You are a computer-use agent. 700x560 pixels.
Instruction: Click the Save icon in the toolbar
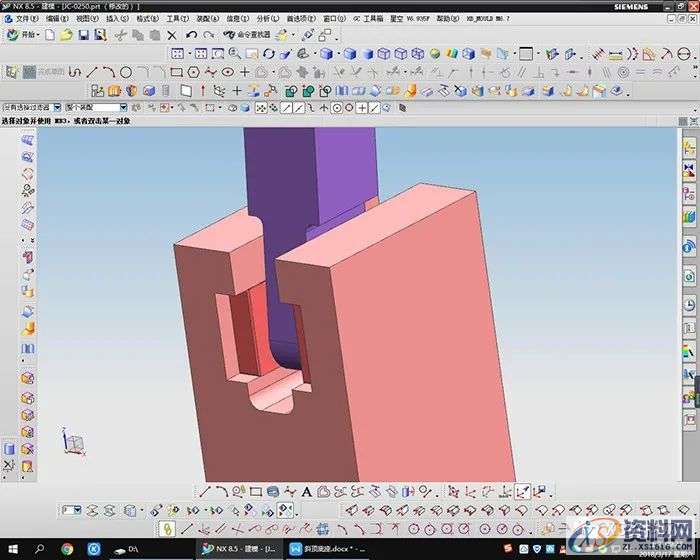click(84, 35)
